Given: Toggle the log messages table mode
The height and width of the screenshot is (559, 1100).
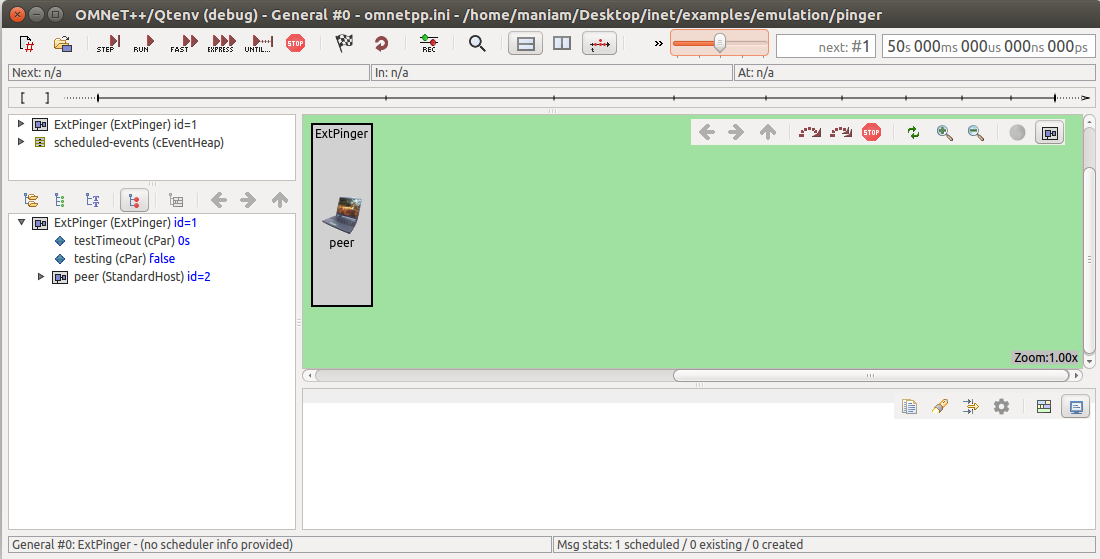Looking at the screenshot, I should click(x=1044, y=406).
